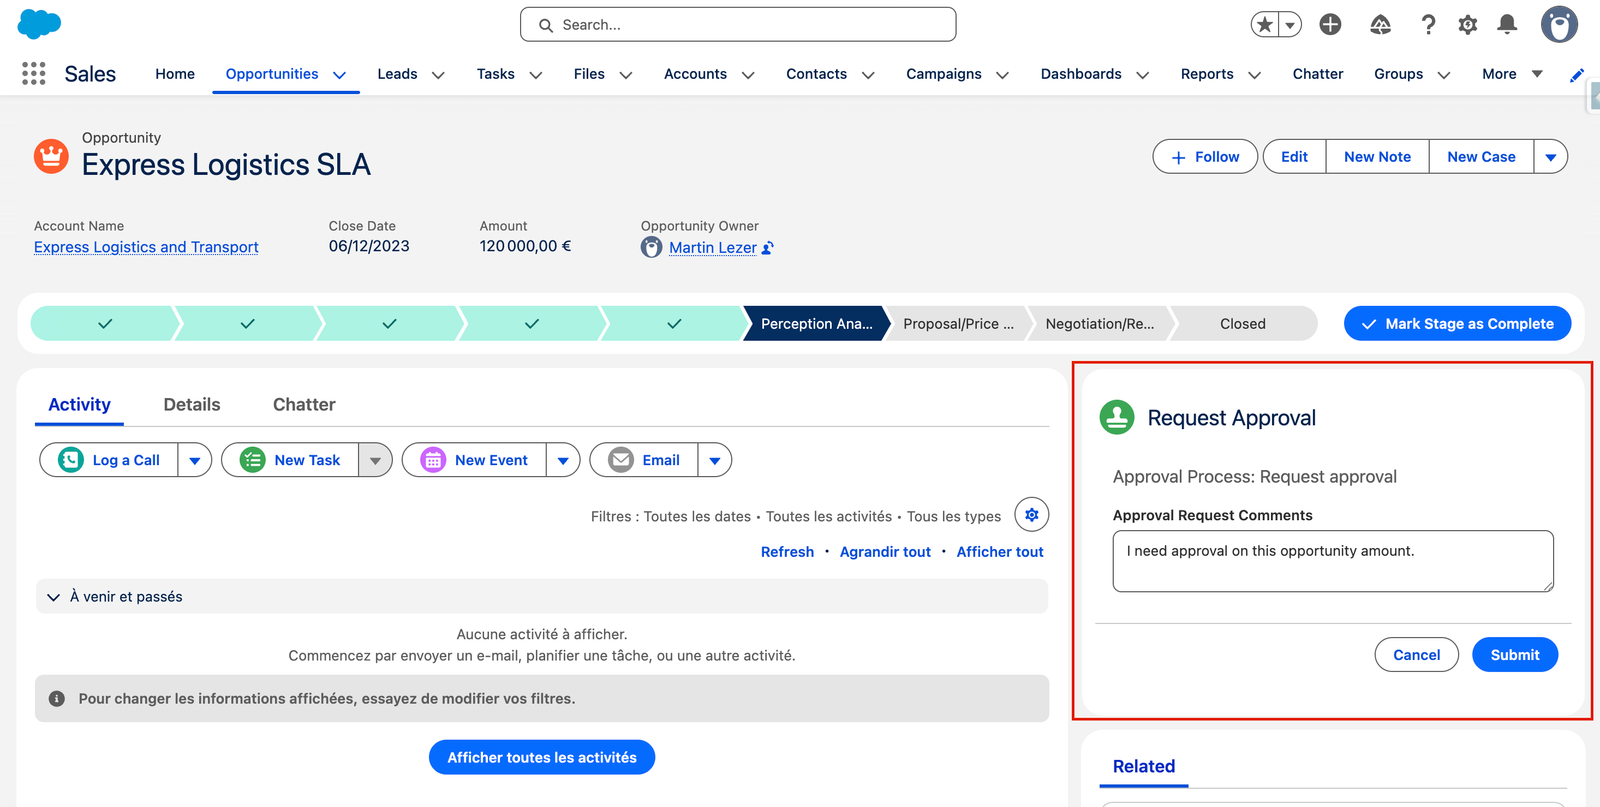1600x807 pixels.
Task: Click Mark Stage as Complete
Action: tap(1457, 324)
